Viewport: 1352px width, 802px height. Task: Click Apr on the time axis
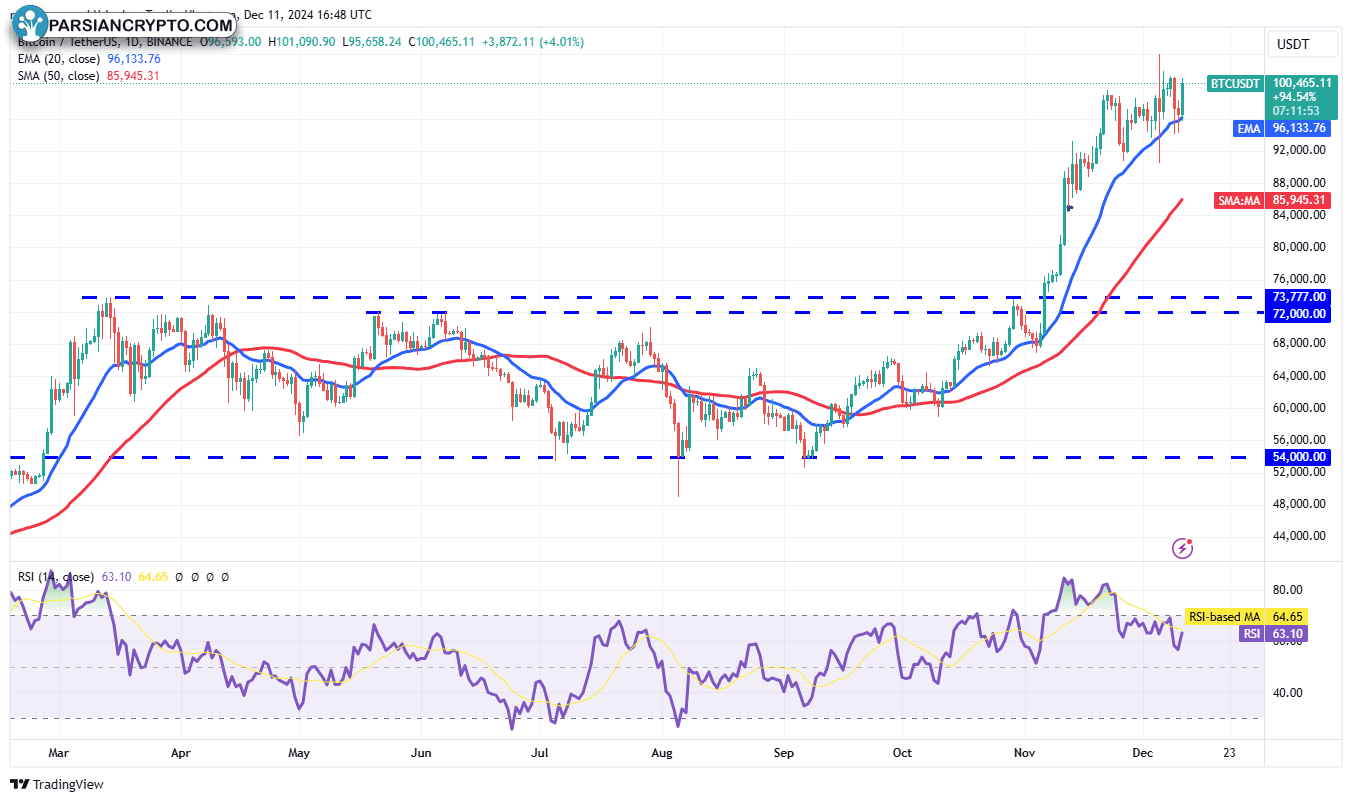180,753
